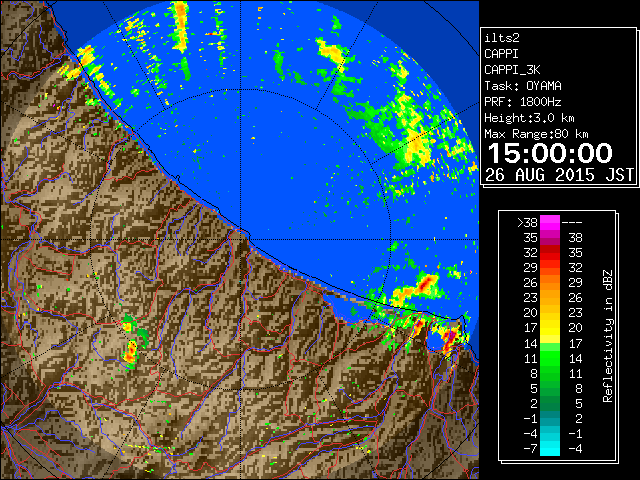Click the 'Max Range:80 km' text
Screen dimensions: 640x480
(x=536, y=134)
